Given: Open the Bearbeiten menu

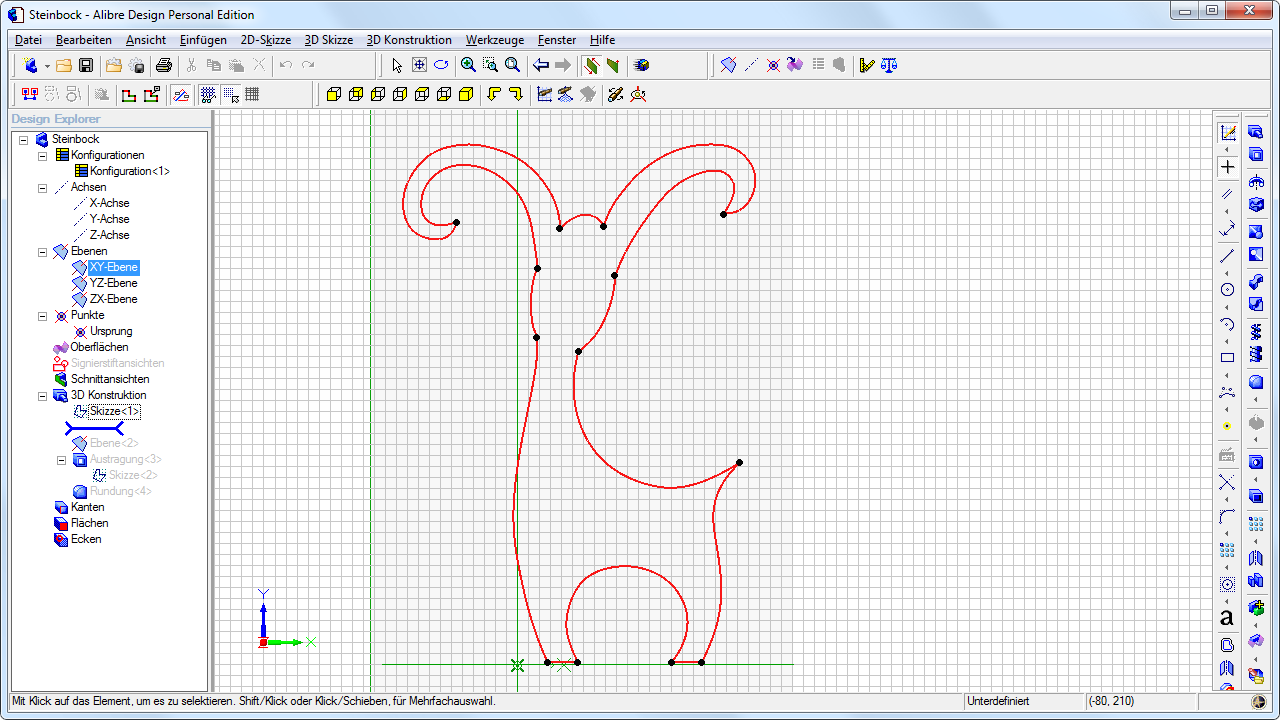Looking at the screenshot, I should pyautogui.click(x=84, y=40).
